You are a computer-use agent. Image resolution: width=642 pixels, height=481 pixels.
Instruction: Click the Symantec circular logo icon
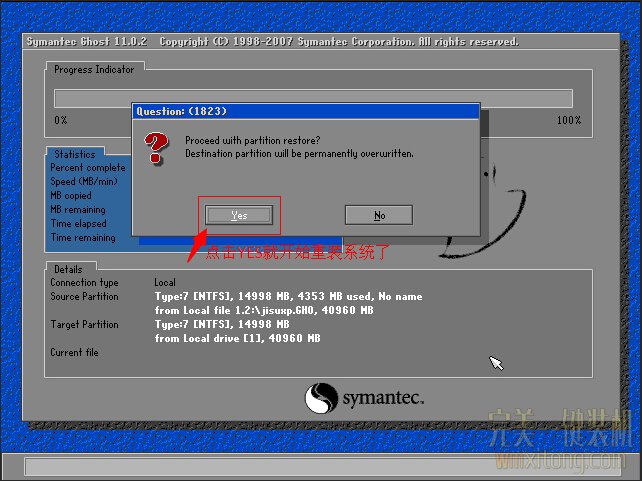pyautogui.click(x=321, y=398)
